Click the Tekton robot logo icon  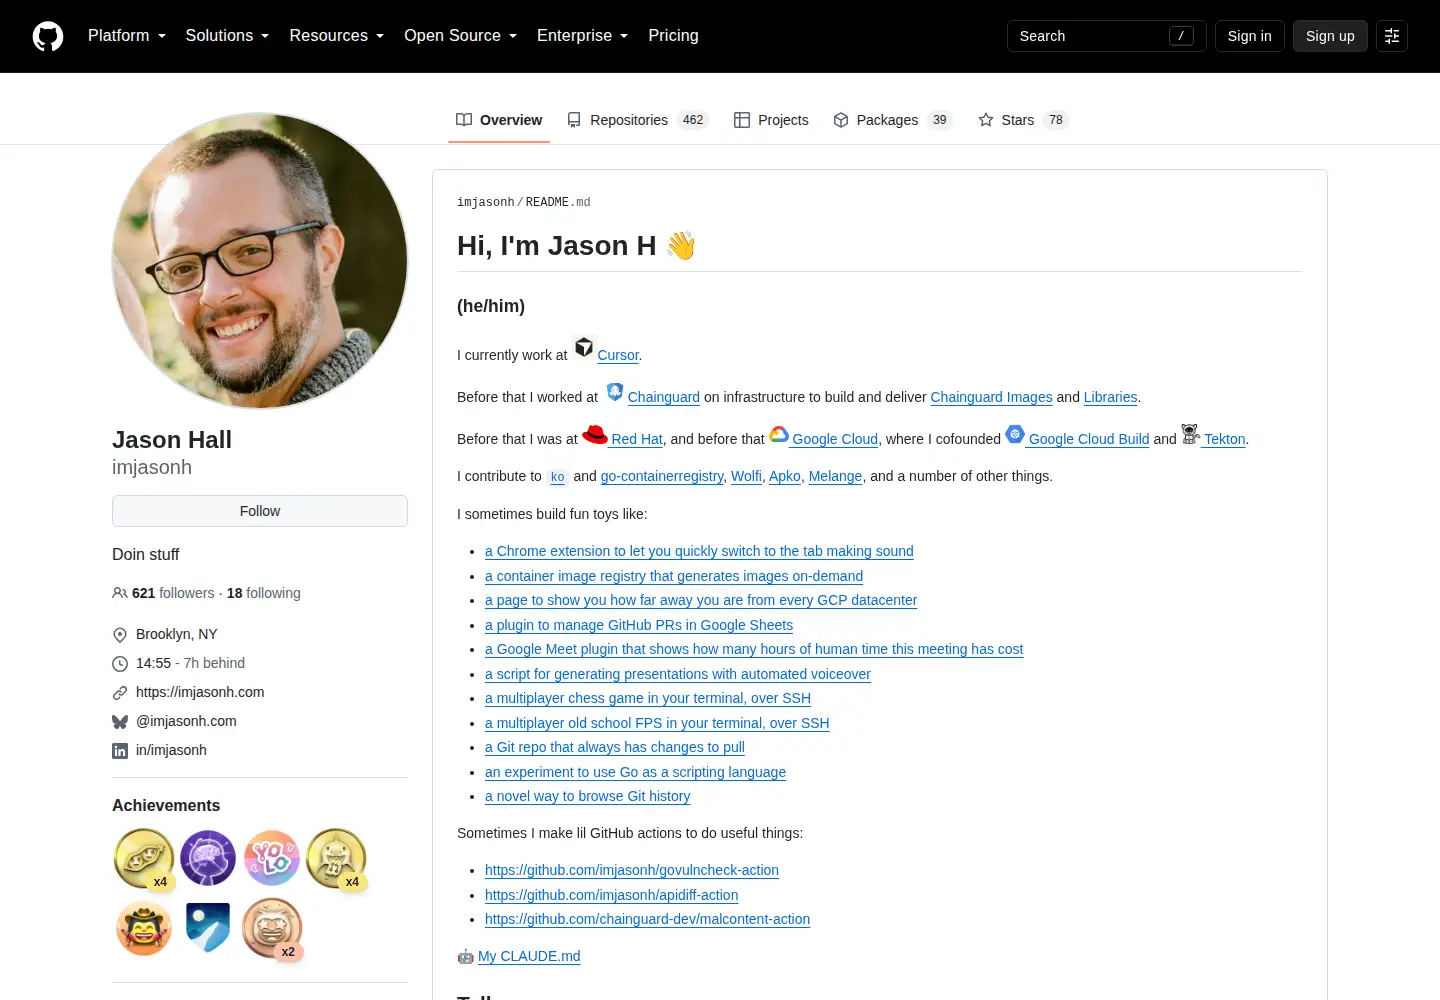point(1190,434)
